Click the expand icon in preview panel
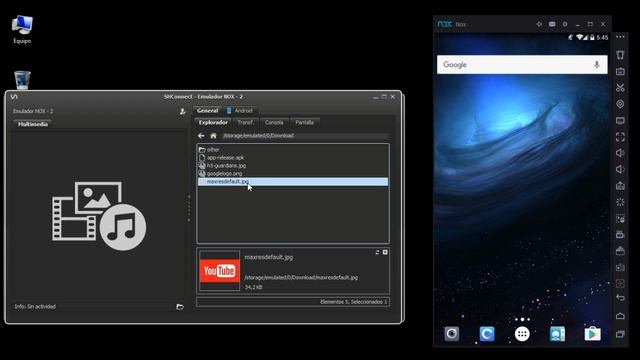This screenshot has width=640, height=360. [385, 253]
